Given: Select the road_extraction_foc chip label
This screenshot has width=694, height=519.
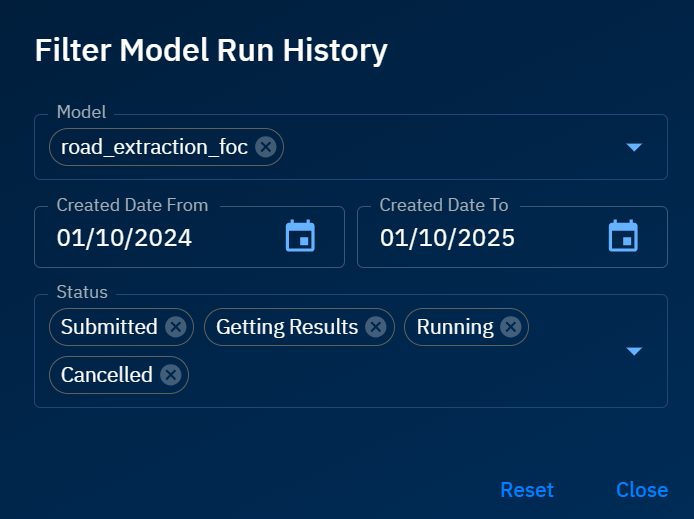Looking at the screenshot, I should 154,147.
